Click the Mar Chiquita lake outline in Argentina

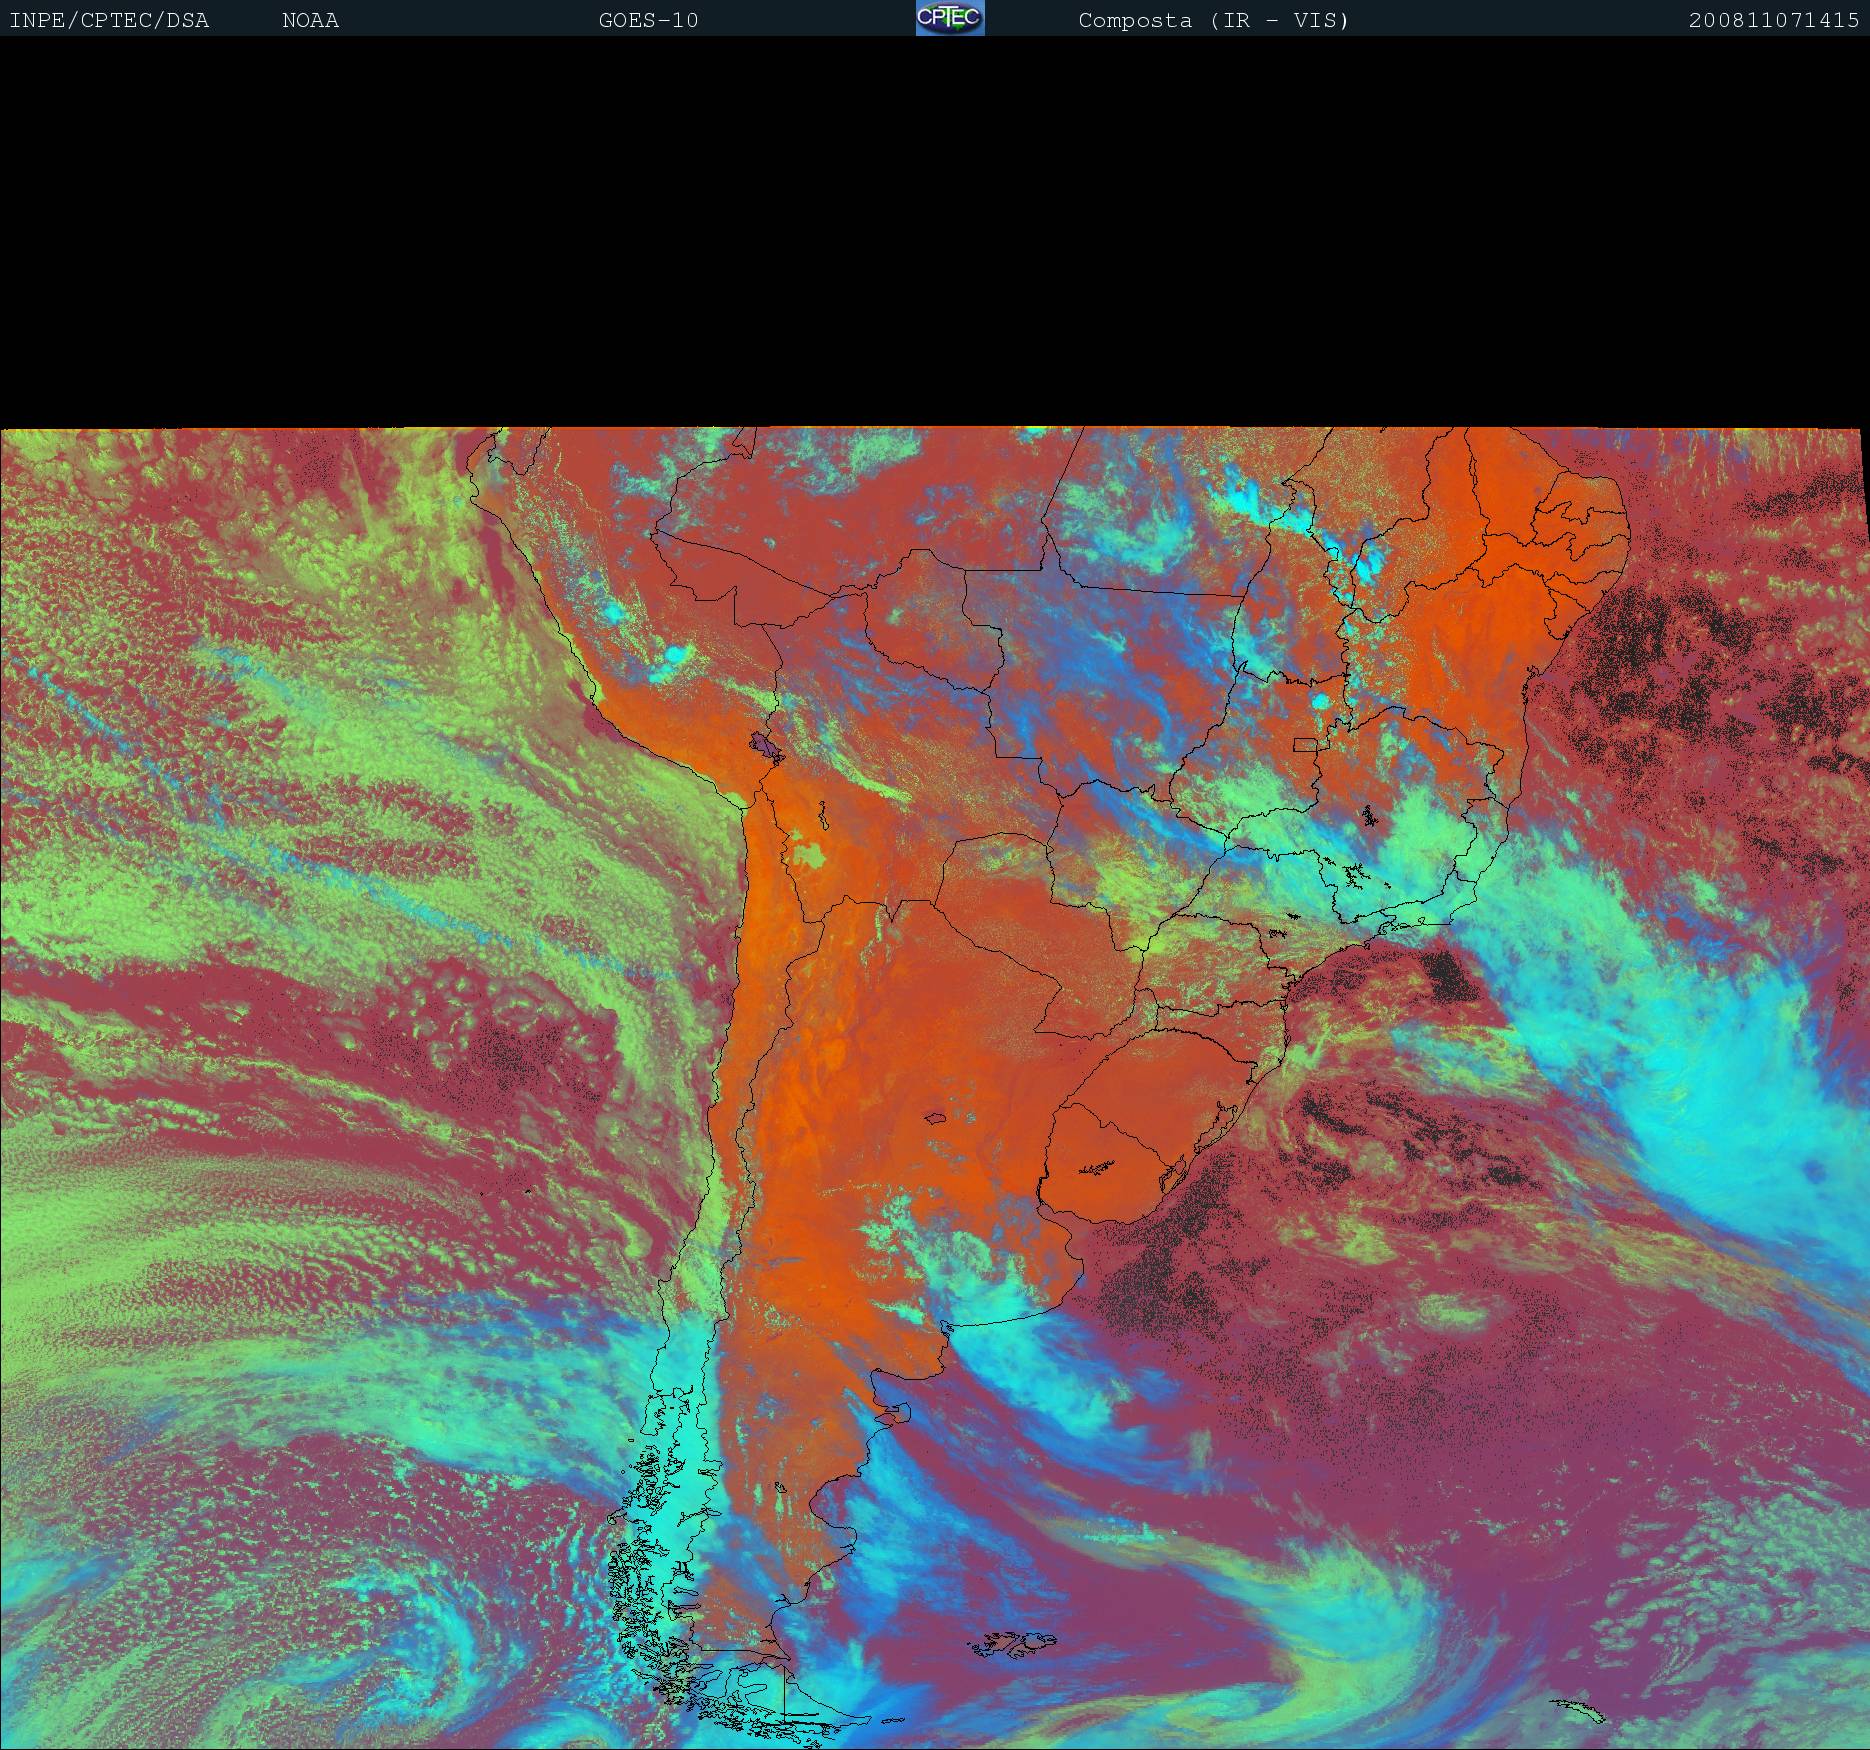pos(936,1118)
